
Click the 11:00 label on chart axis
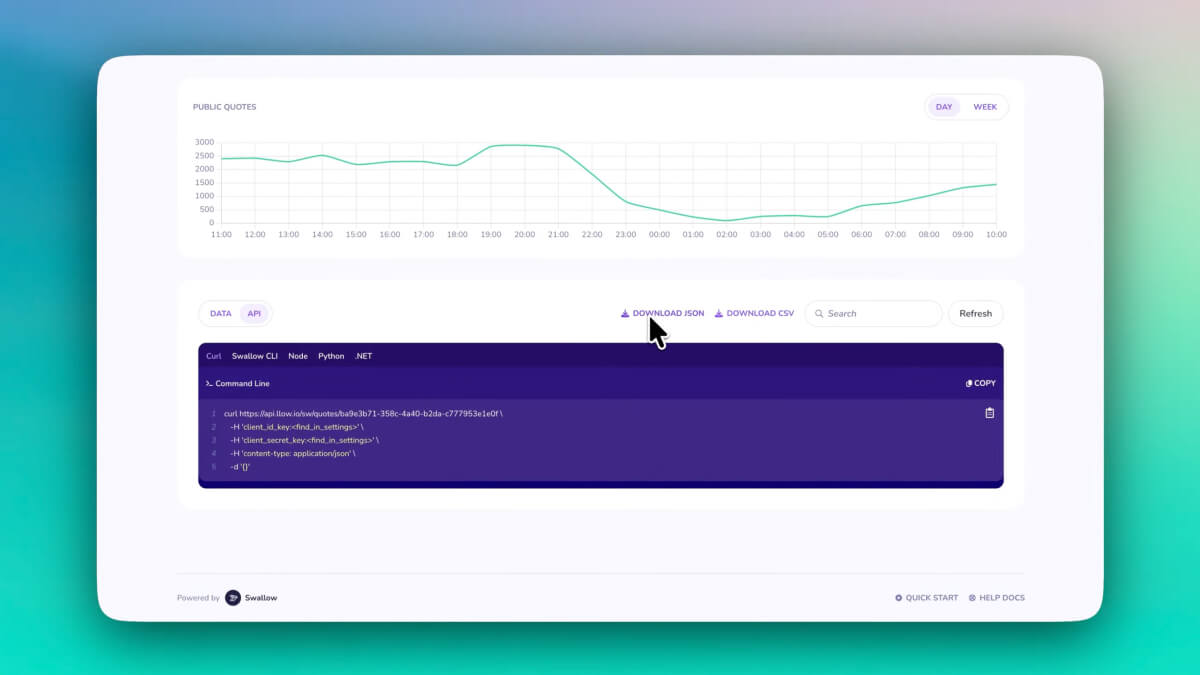[221, 235]
